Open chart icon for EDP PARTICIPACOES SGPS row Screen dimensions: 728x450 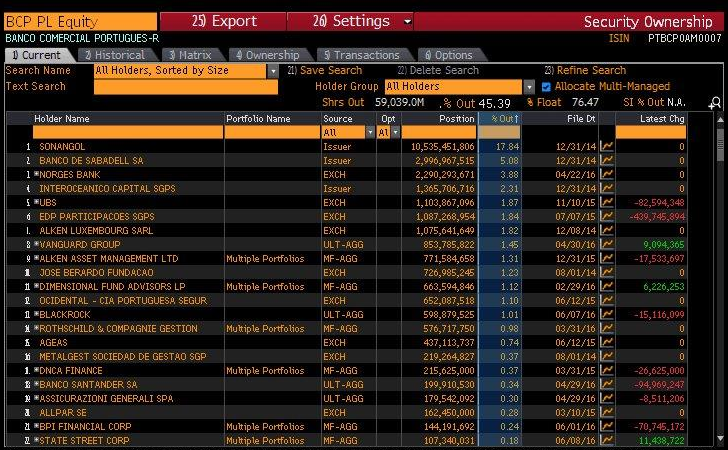(x=606, y=216)
